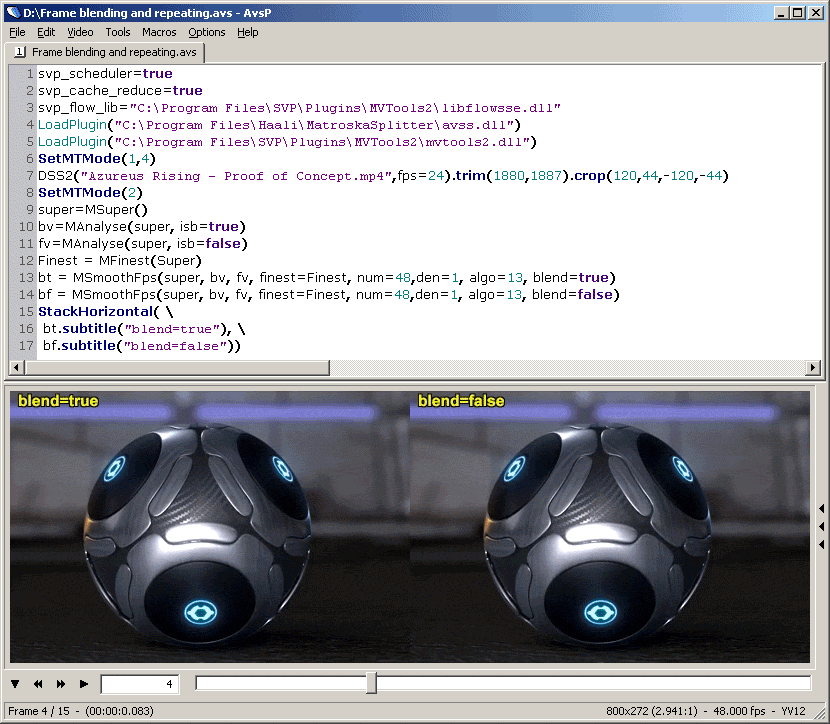Click the horizontal scrollbar of script editor
This screenshot has width=830, height=724.
(x=170, y=367)
